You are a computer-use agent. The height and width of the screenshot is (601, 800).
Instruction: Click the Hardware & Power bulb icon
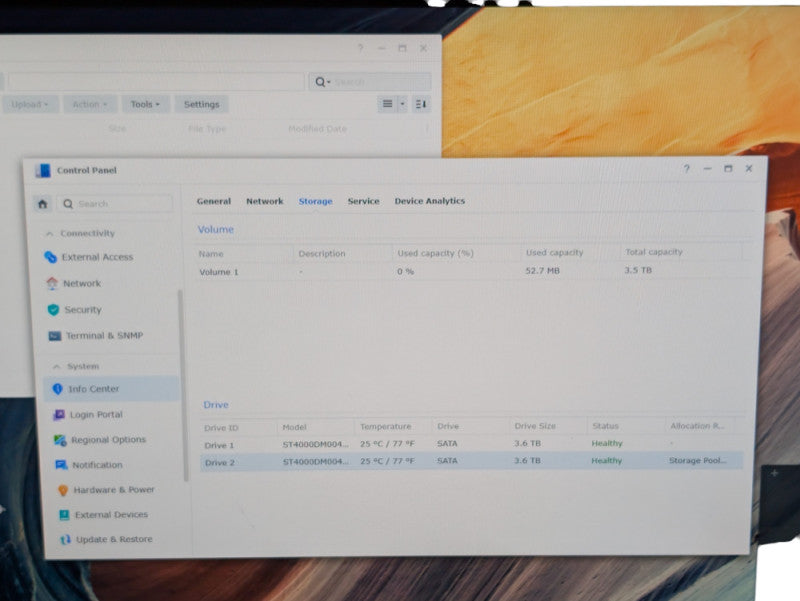click(x=63, y=490)
